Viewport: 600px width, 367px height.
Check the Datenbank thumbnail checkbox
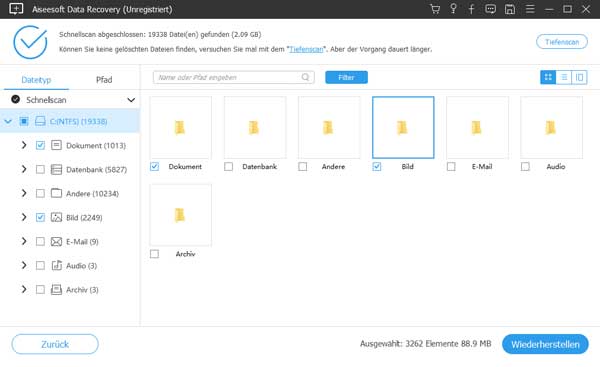point(228,166)
